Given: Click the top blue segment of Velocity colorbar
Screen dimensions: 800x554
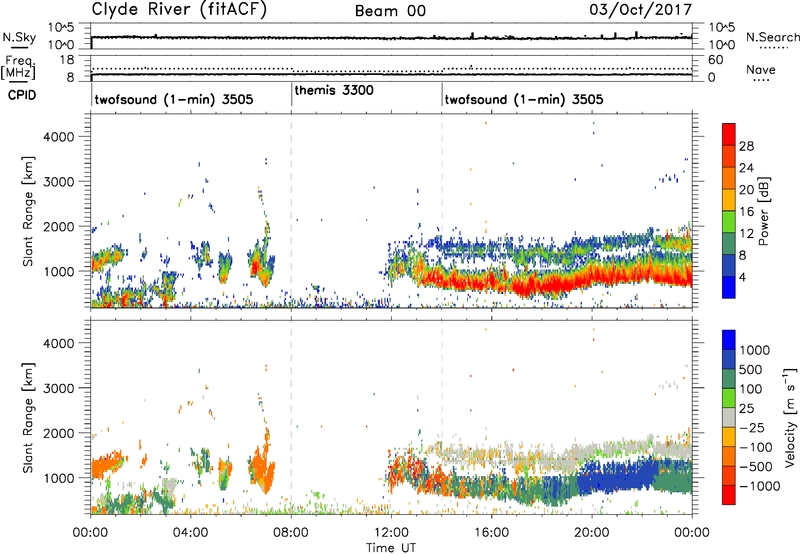Looking at the screenshot, I should point(729,340).
